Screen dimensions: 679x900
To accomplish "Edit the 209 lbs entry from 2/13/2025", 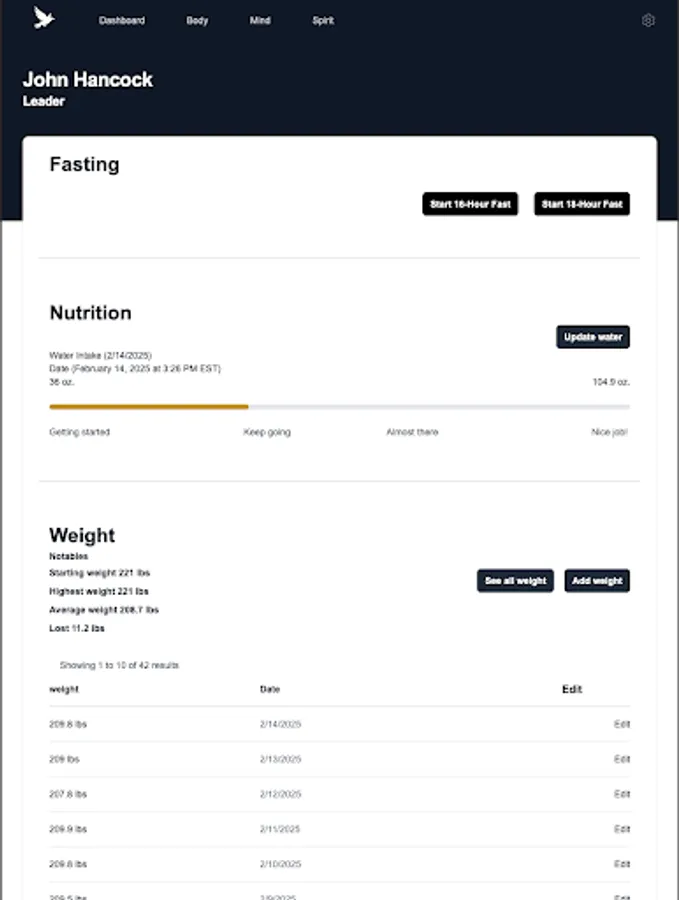I will 621,758.
